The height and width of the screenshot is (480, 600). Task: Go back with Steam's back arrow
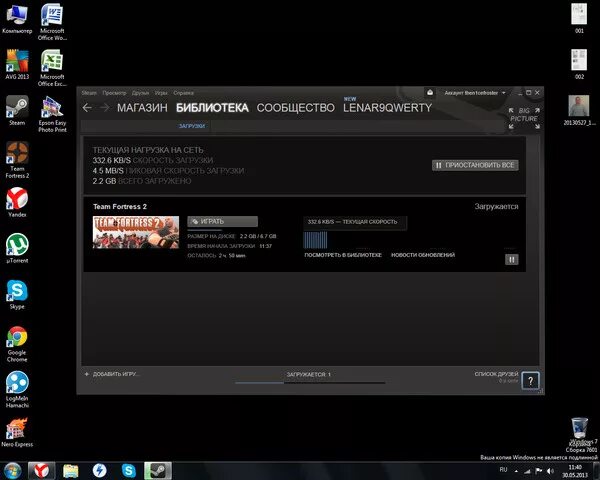point(87,108)
